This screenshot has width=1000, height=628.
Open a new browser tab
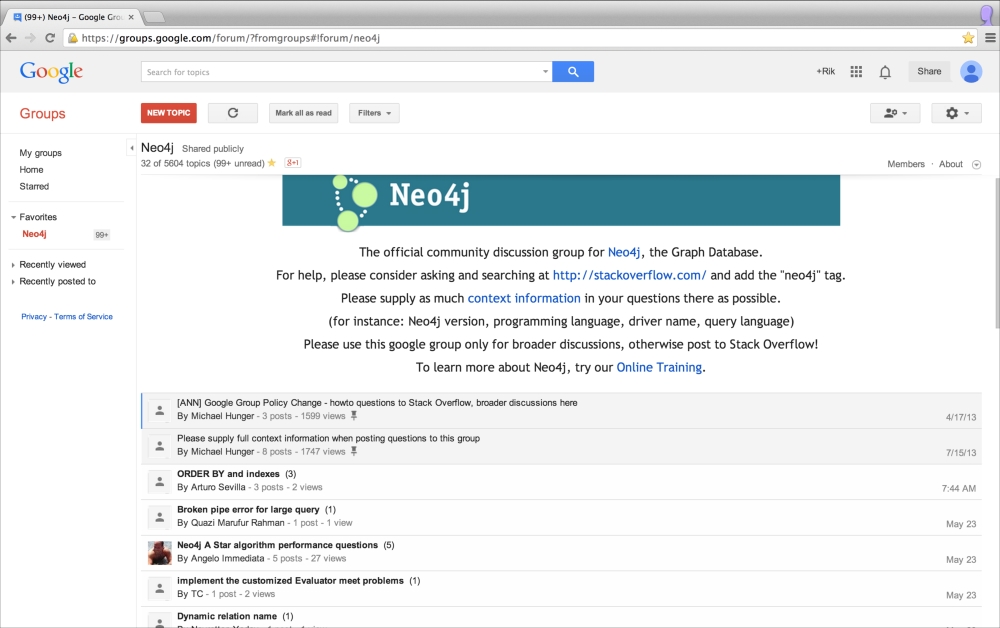click(x=154, y=17)
